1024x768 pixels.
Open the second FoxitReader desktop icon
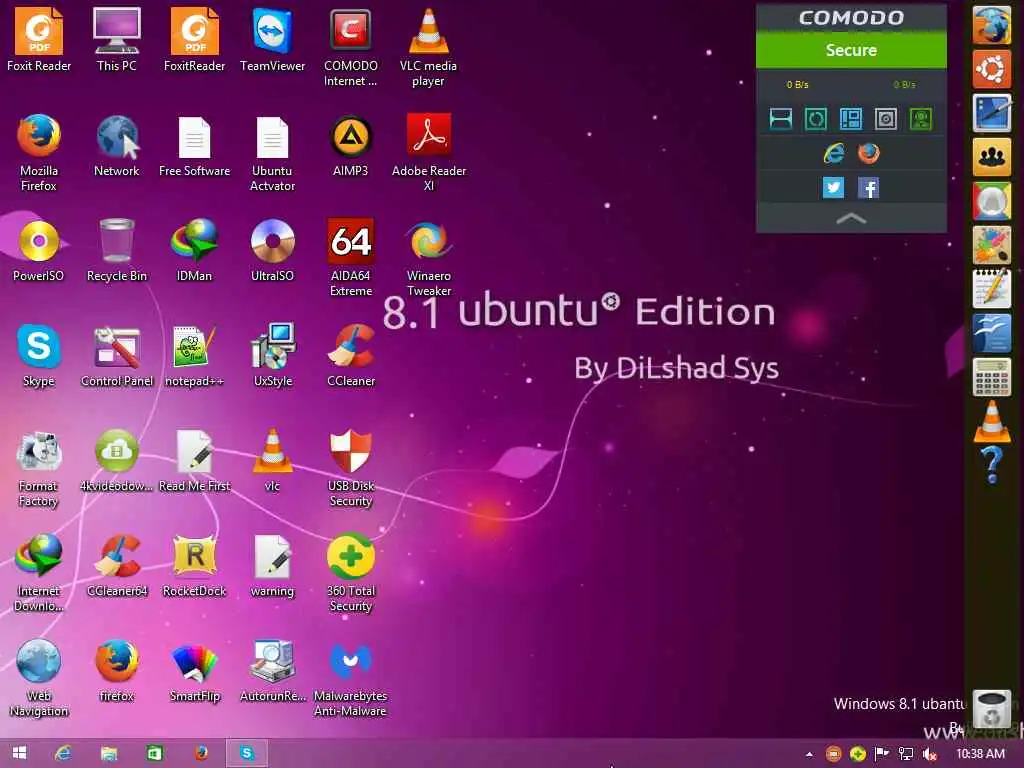[195, 39]
